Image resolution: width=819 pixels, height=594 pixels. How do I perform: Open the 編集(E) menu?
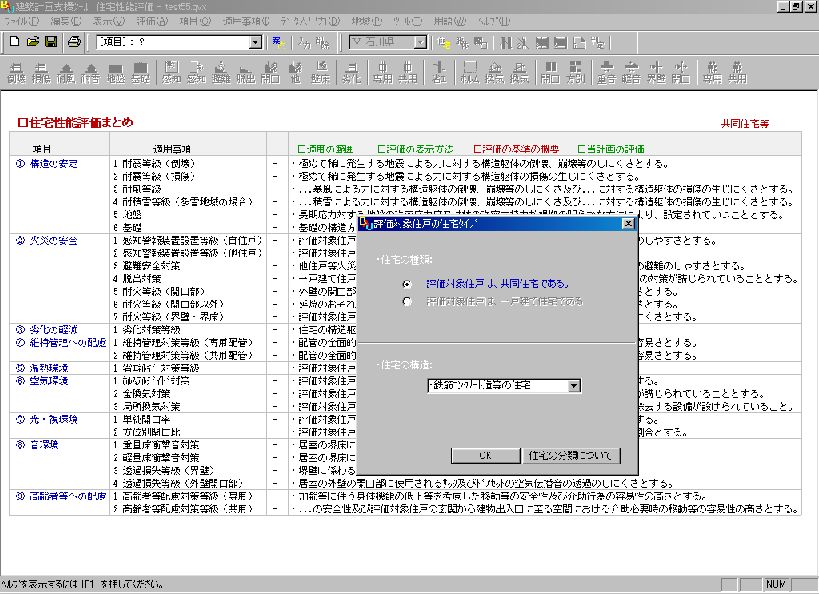[66, 21]
